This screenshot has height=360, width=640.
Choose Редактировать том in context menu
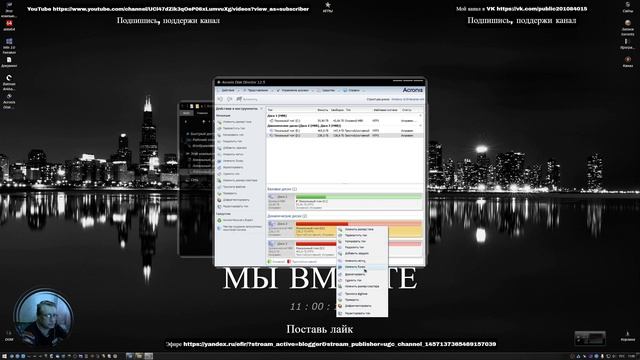tap(362, 313)
